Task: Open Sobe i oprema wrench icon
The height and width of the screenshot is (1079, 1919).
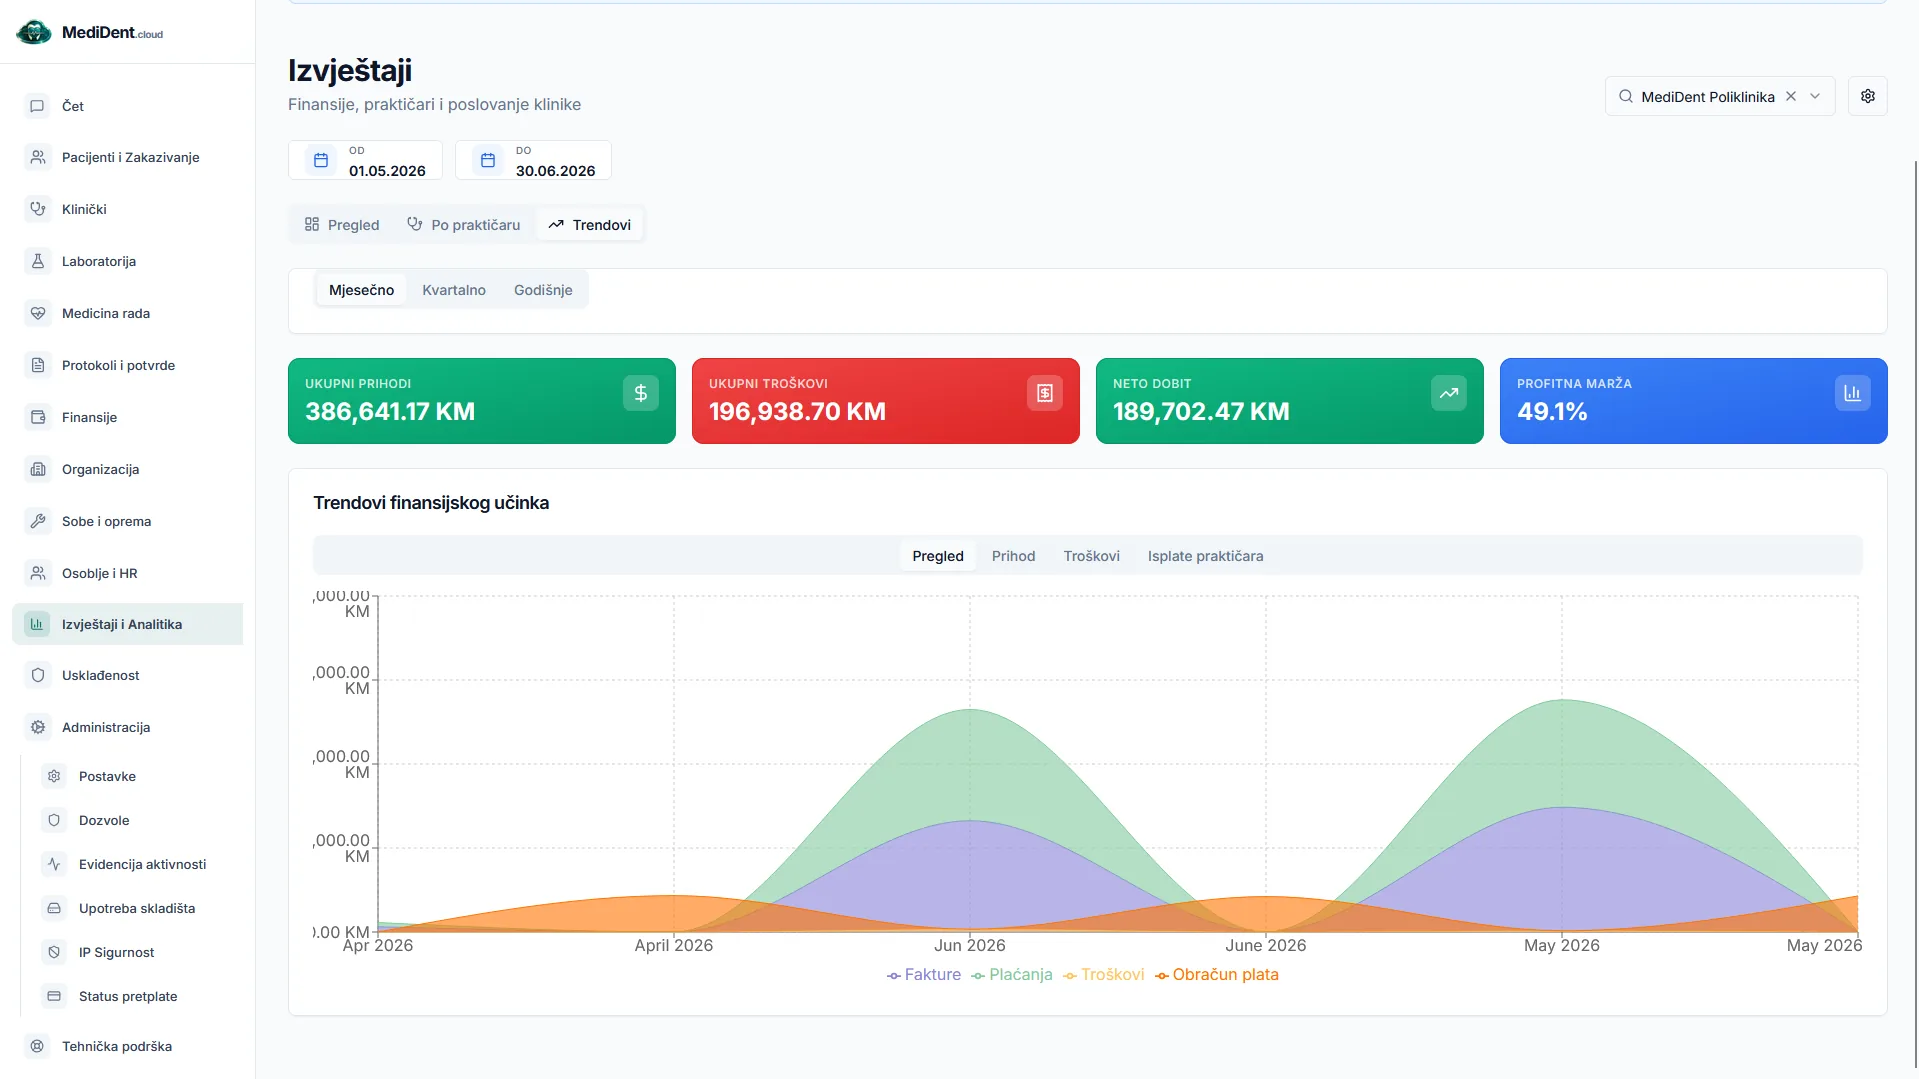Action: click(x=37, y=521)
